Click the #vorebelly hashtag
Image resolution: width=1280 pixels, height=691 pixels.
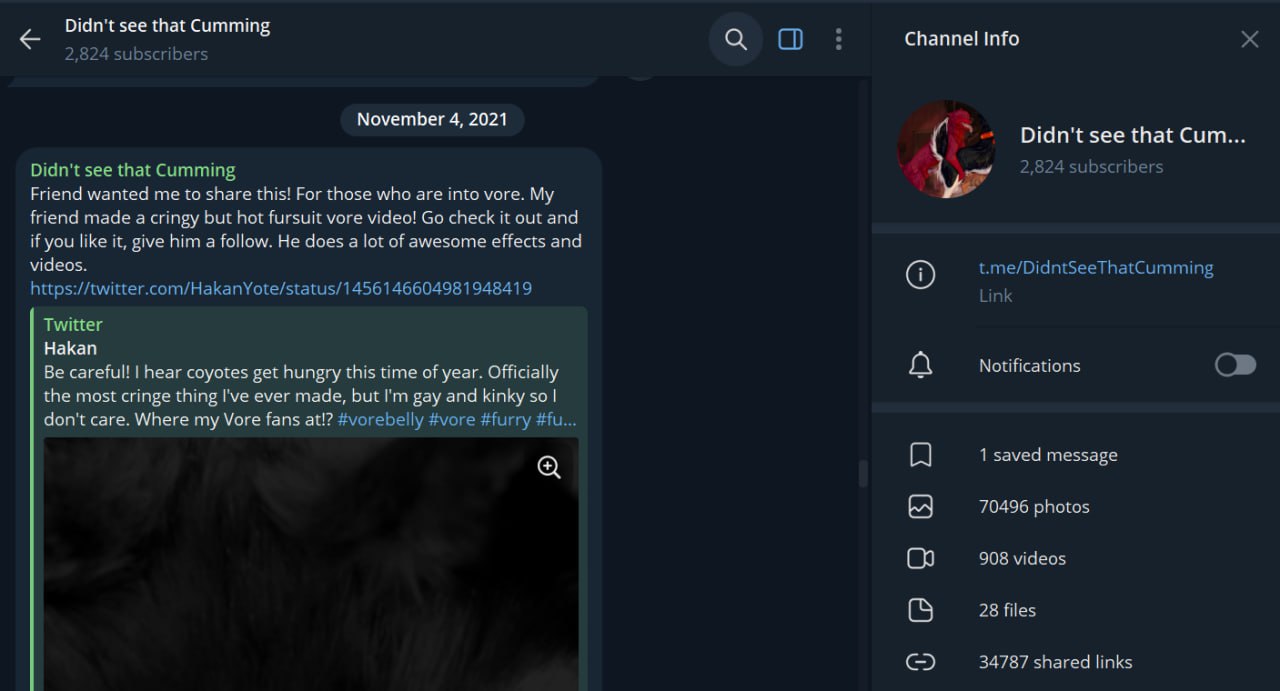[x=380, y=419]
